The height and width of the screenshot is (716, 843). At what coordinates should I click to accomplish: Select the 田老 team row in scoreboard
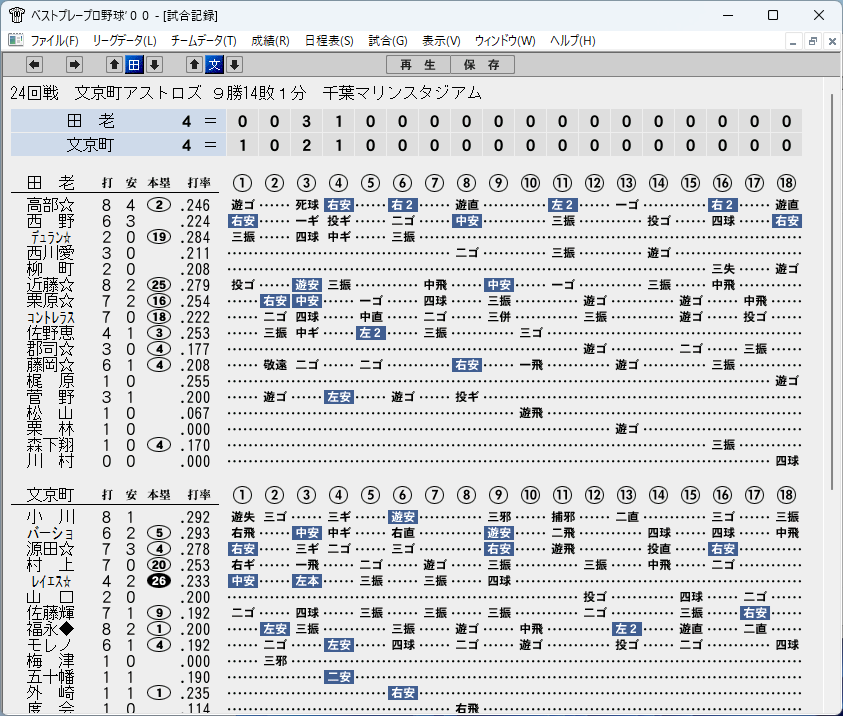pos(406,121)
